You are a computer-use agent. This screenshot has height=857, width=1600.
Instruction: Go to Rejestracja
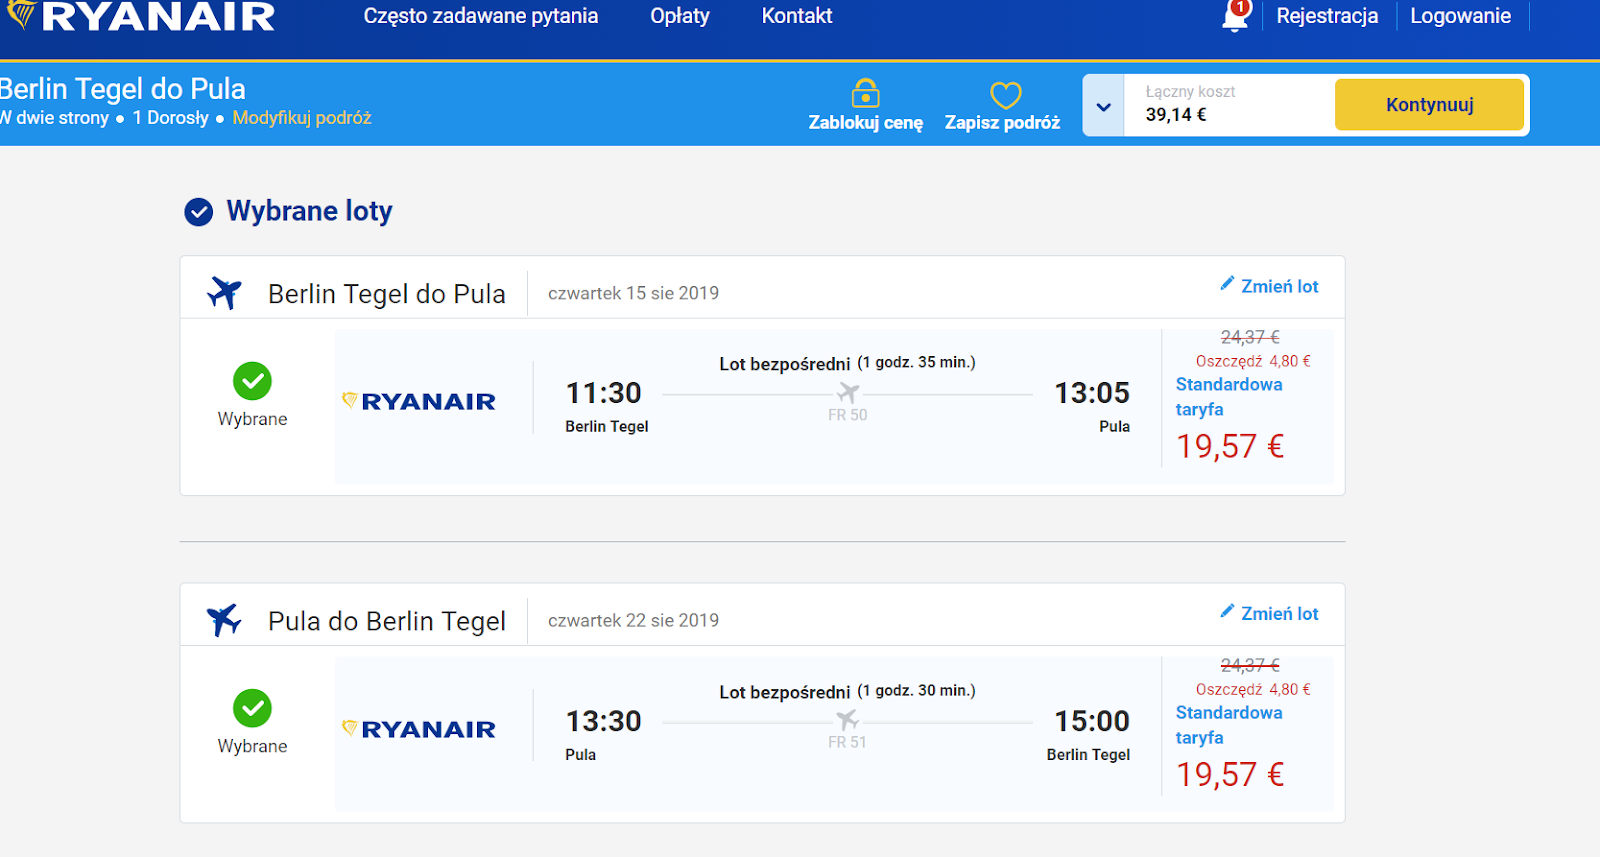tap(1327, 16)
